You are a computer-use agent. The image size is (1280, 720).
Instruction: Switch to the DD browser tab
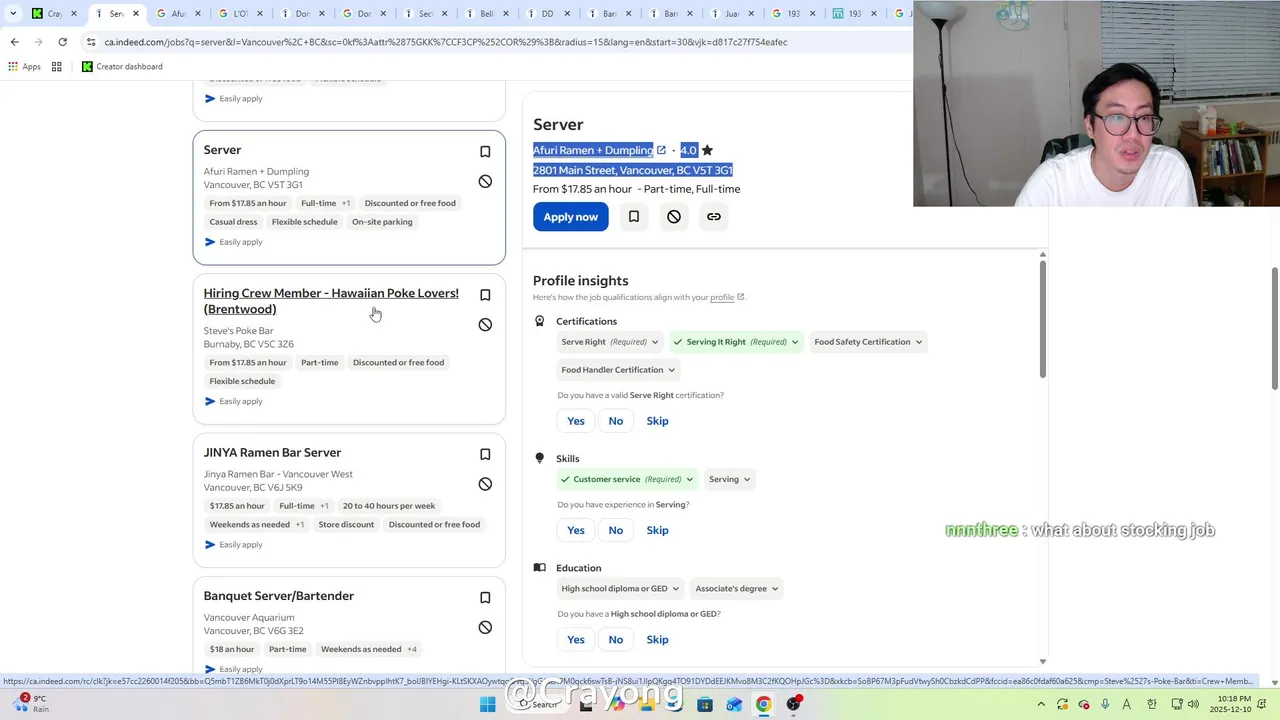point(548,14)
